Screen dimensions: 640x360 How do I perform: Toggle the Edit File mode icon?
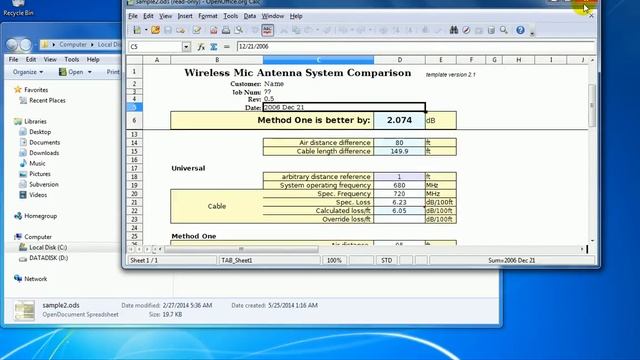pos(197,30)
